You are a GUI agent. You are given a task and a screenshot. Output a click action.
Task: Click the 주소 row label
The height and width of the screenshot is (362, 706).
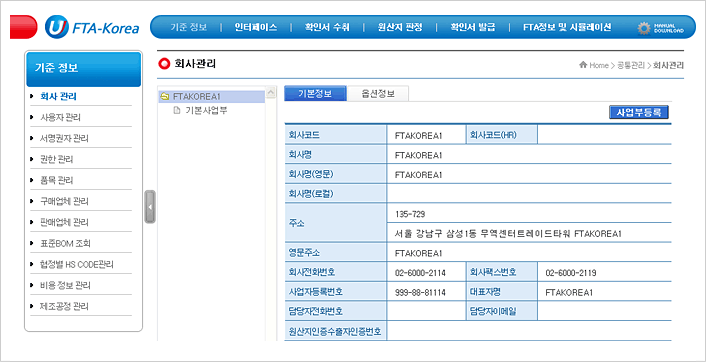296,223
